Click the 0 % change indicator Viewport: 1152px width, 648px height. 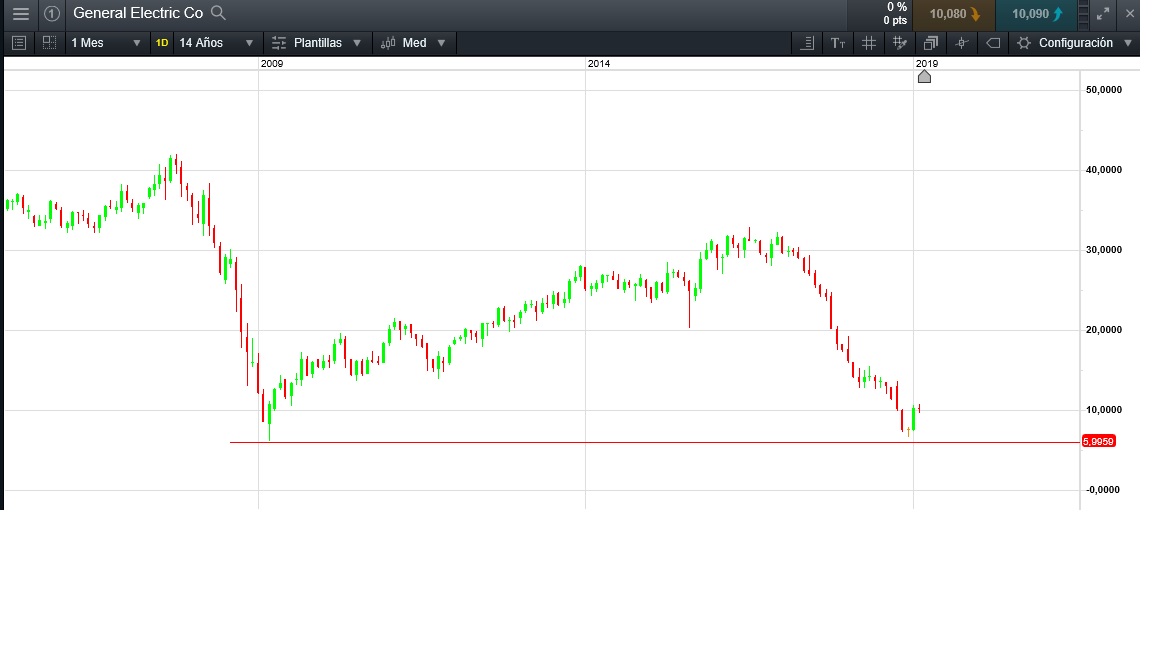896,7
